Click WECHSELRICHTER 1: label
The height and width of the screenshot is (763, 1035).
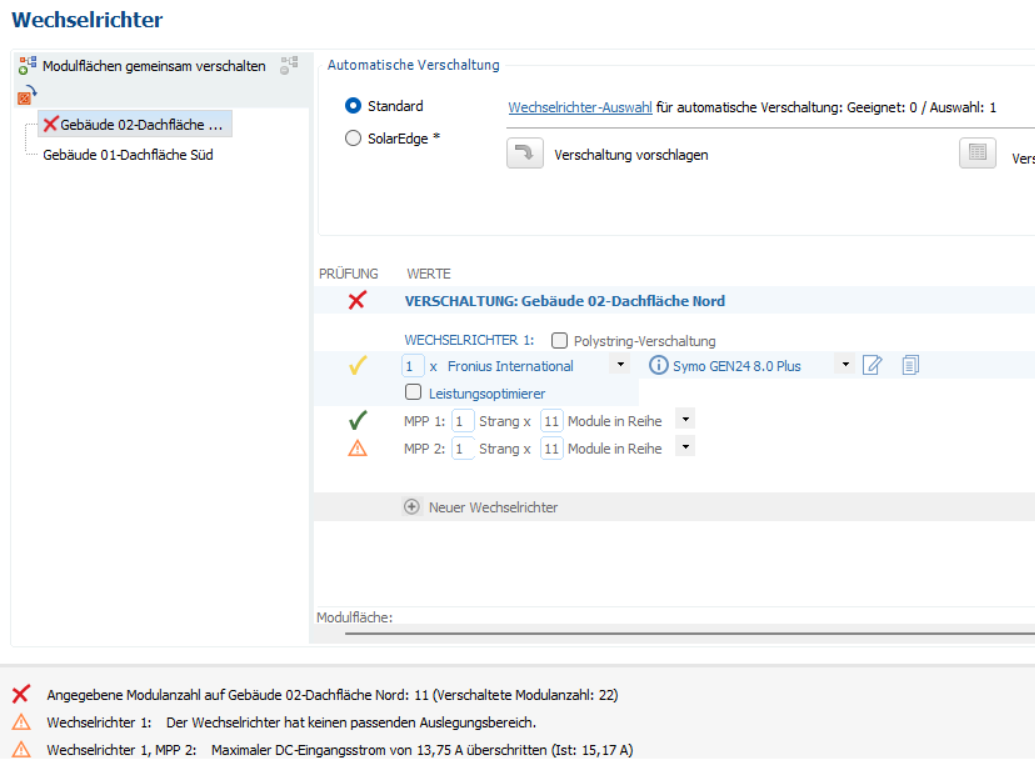(x=469, y=341)
